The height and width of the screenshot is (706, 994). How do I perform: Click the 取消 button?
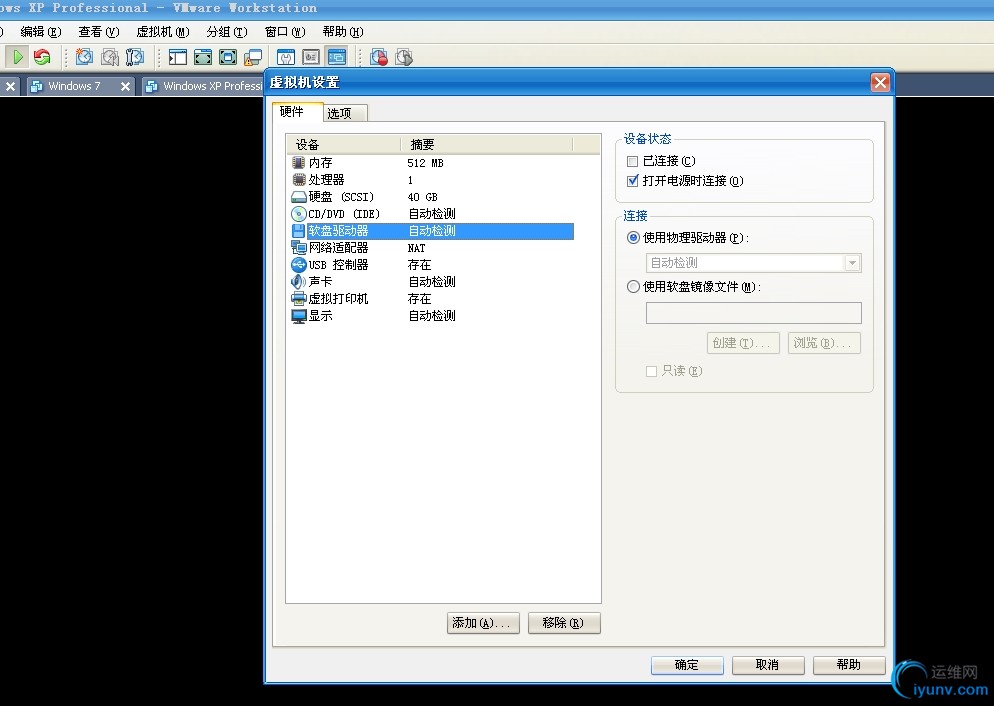tap(768, 665)
